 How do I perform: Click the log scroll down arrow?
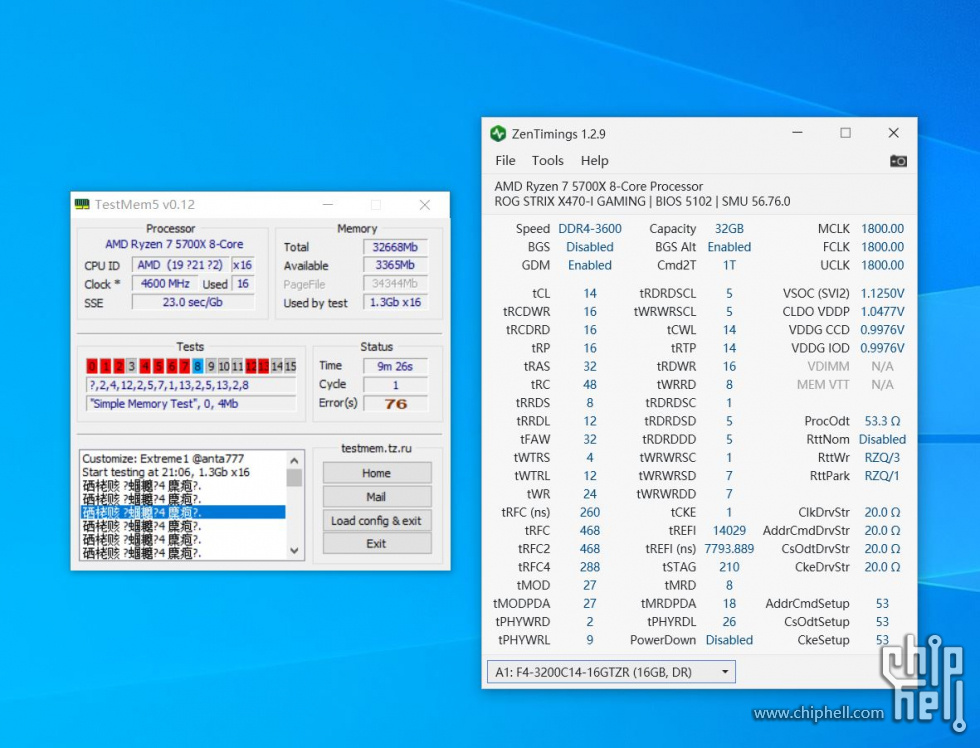(294, 551)
